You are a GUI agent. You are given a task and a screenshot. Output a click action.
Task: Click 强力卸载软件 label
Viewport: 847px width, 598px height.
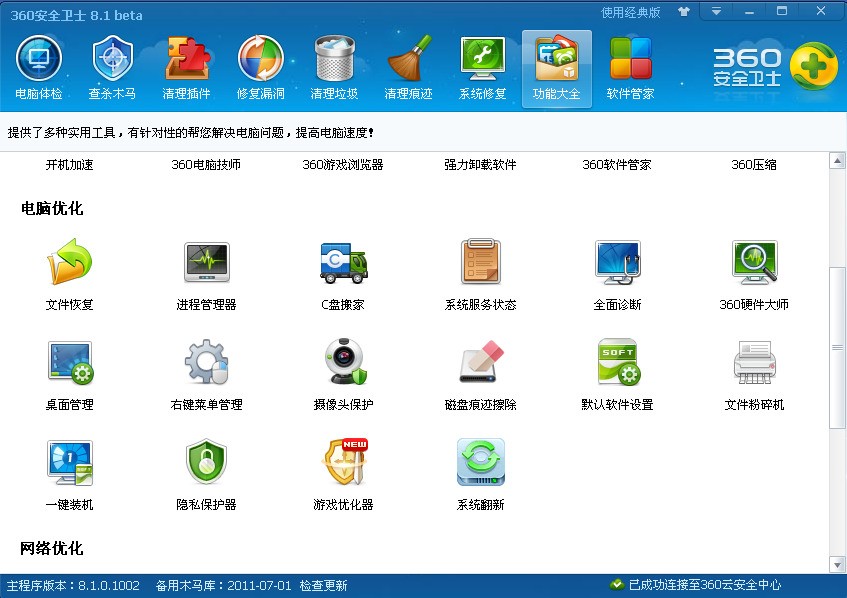[x=480, y=165]
